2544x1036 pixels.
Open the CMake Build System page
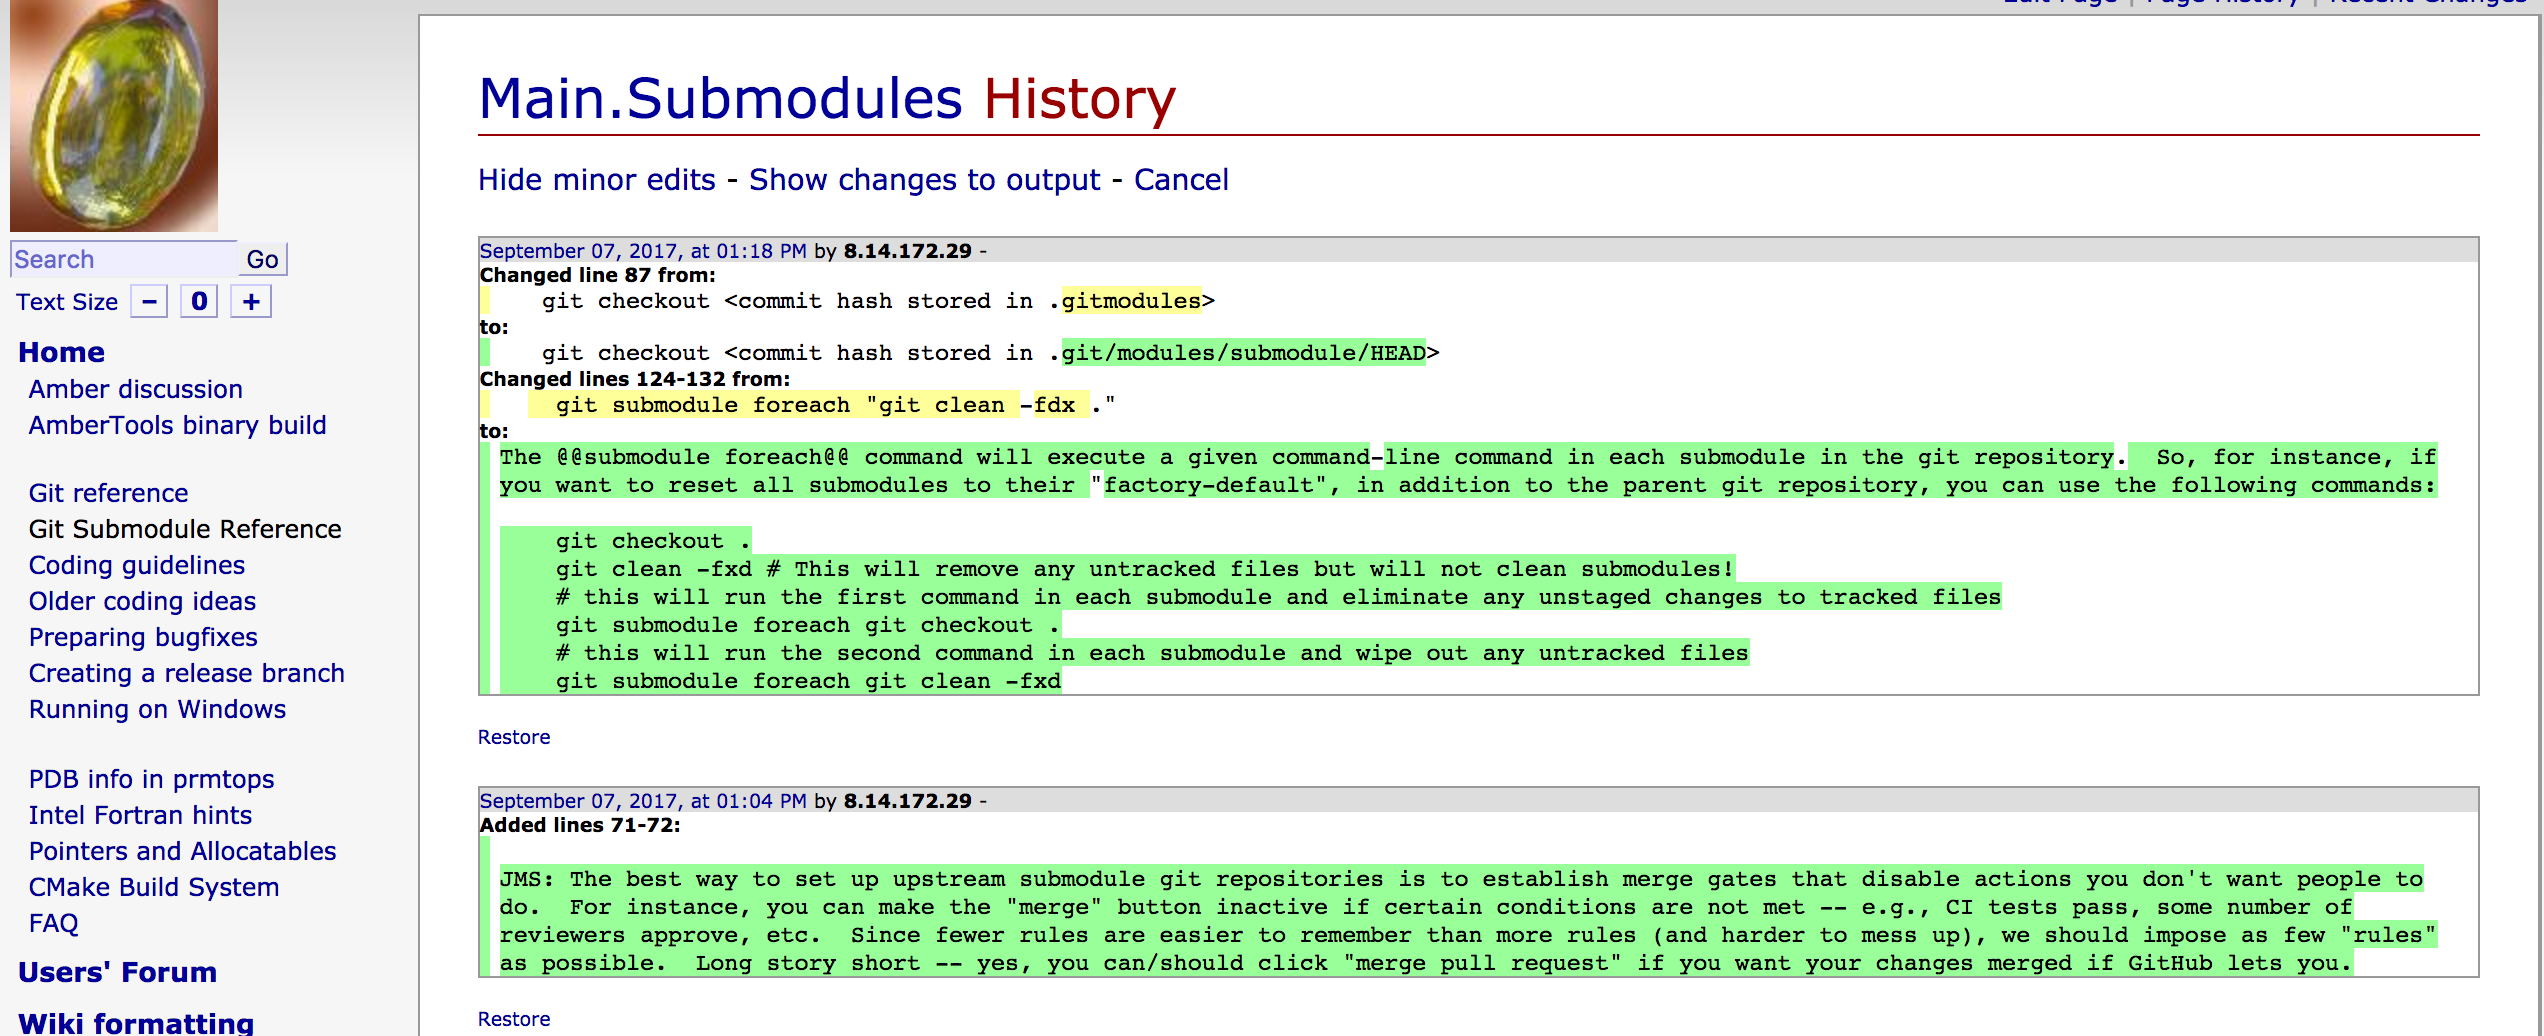(x=153, y=887)
